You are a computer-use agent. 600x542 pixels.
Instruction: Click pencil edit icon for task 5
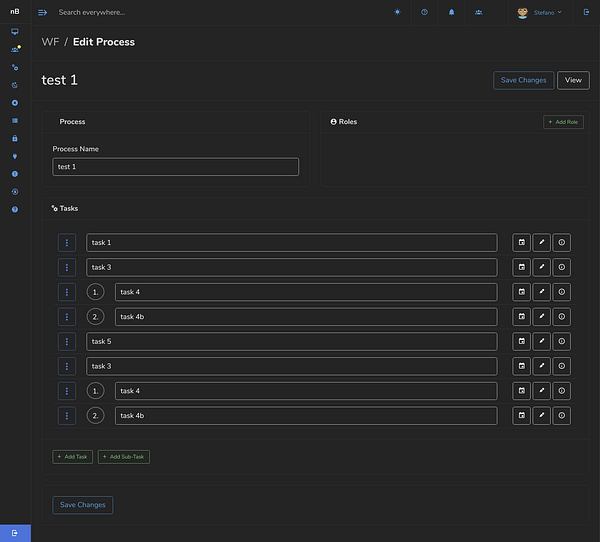pyautogui.click(x=541, y=342)
